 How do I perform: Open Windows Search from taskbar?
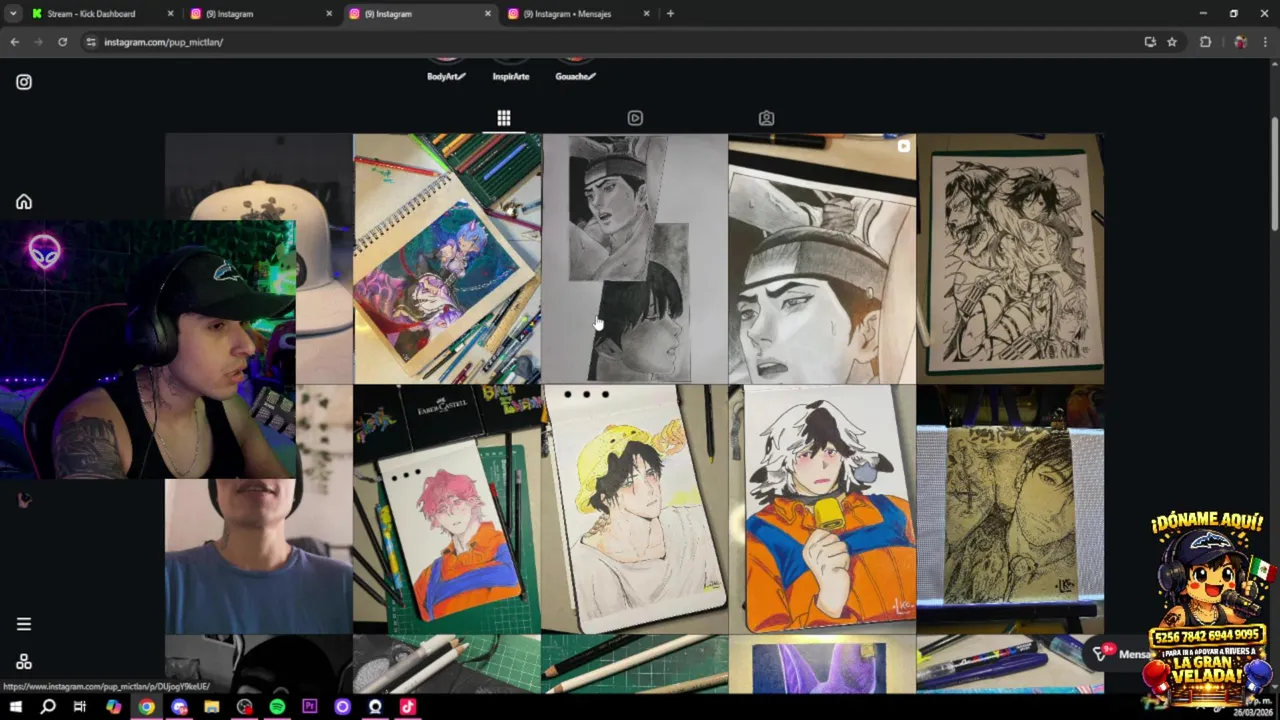47,707
